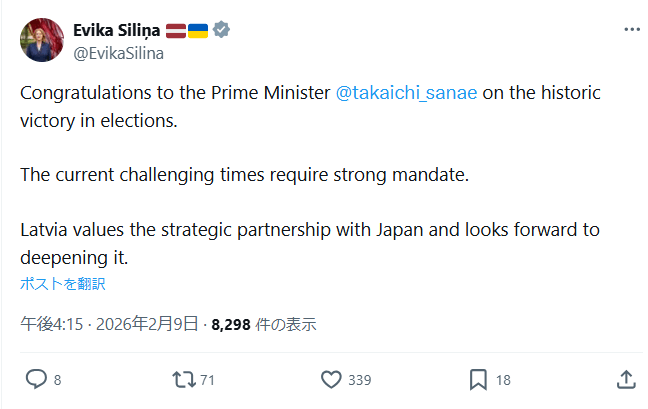Open Evika Siliņa's profile picture
This screenshot has height=409, width=648.
41,40
